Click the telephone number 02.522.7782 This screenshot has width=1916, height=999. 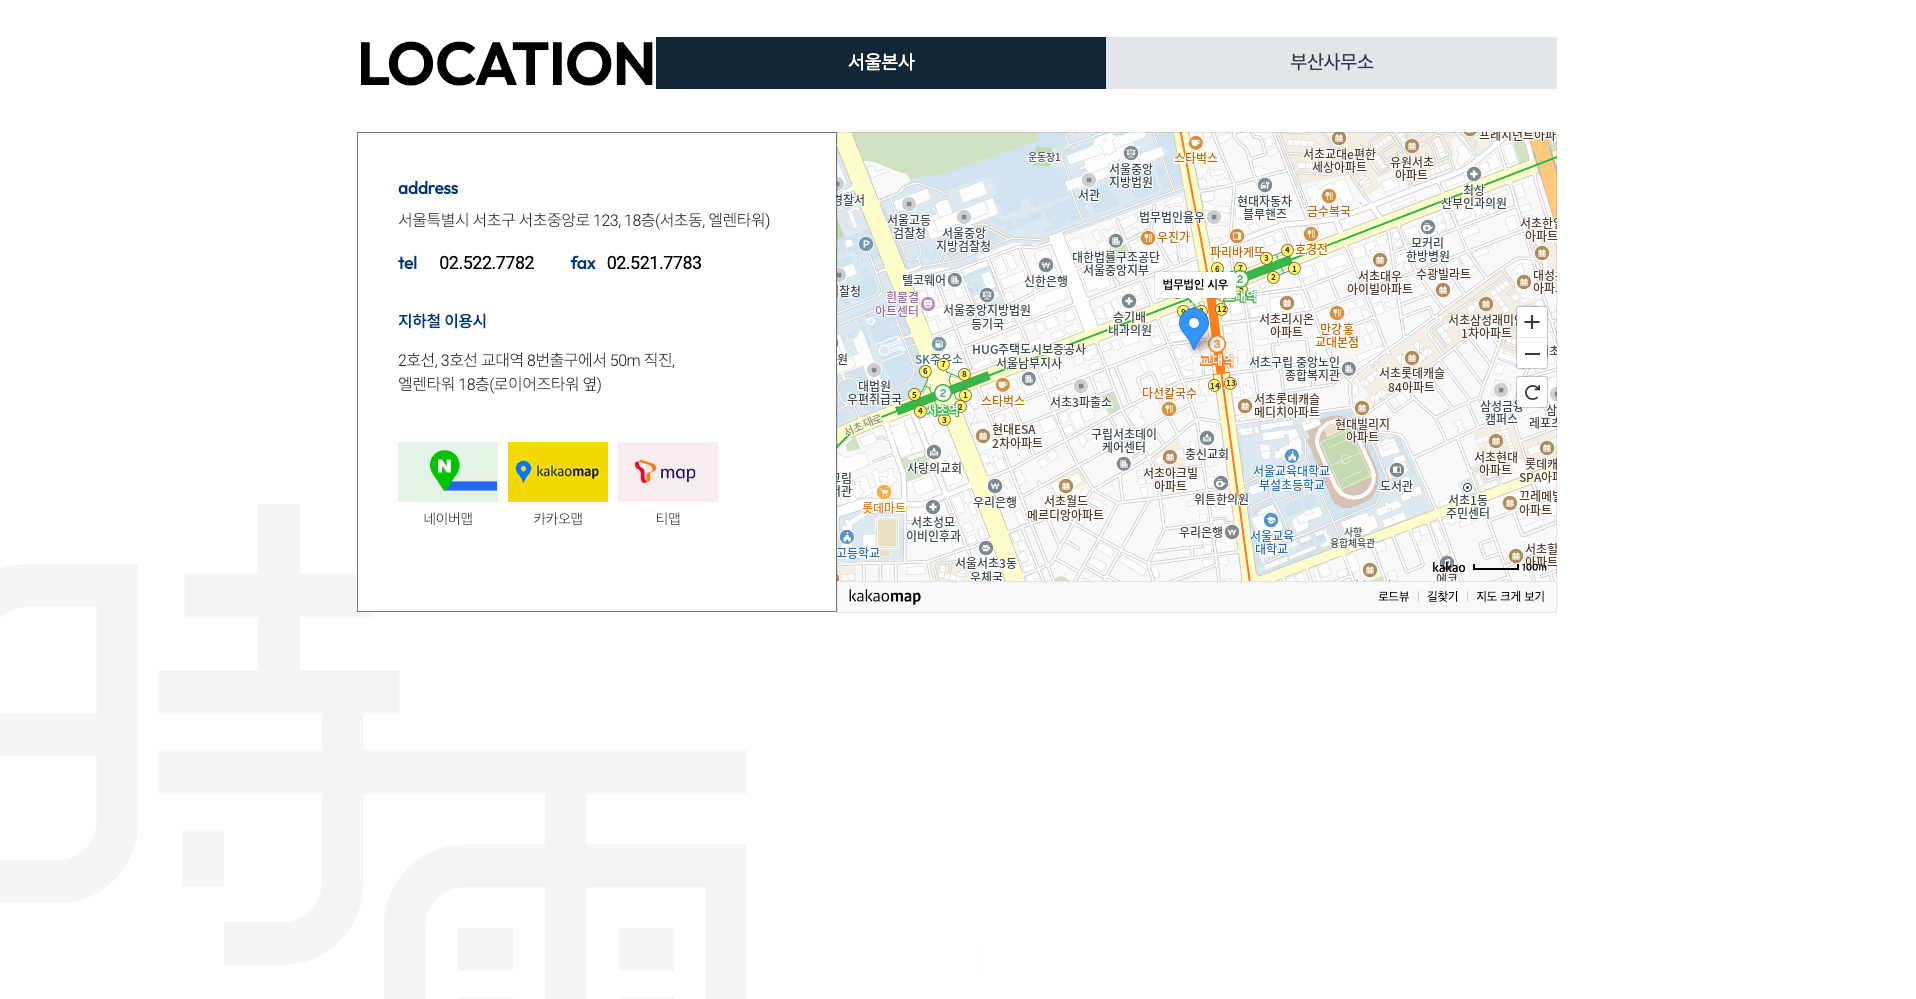tap(487, 263)
